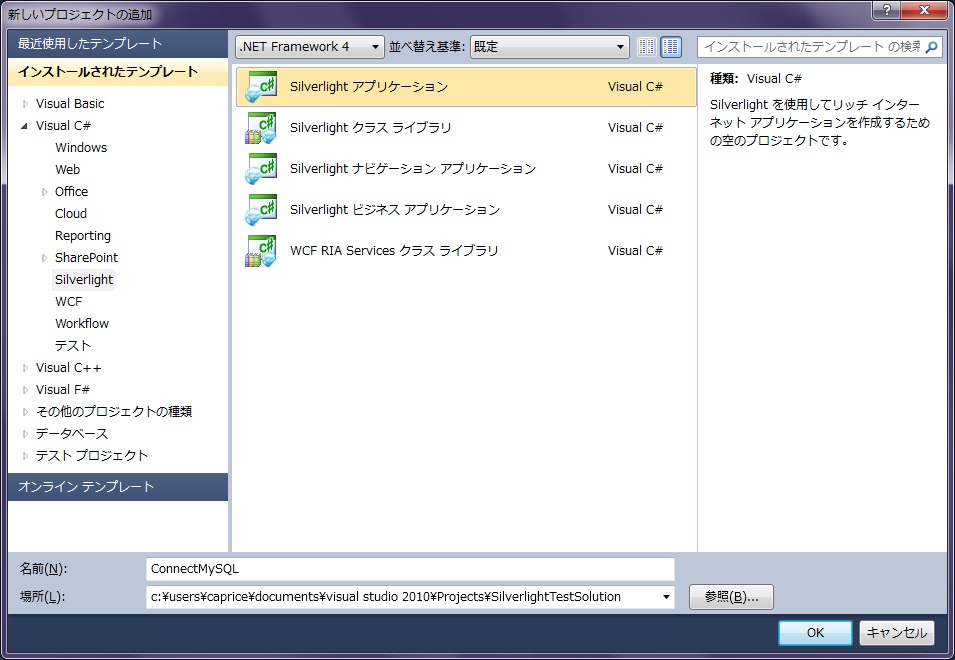955x660 pixels.
Task: Expand the テスト プロジェクト tree node
Action: coord(25,456)
